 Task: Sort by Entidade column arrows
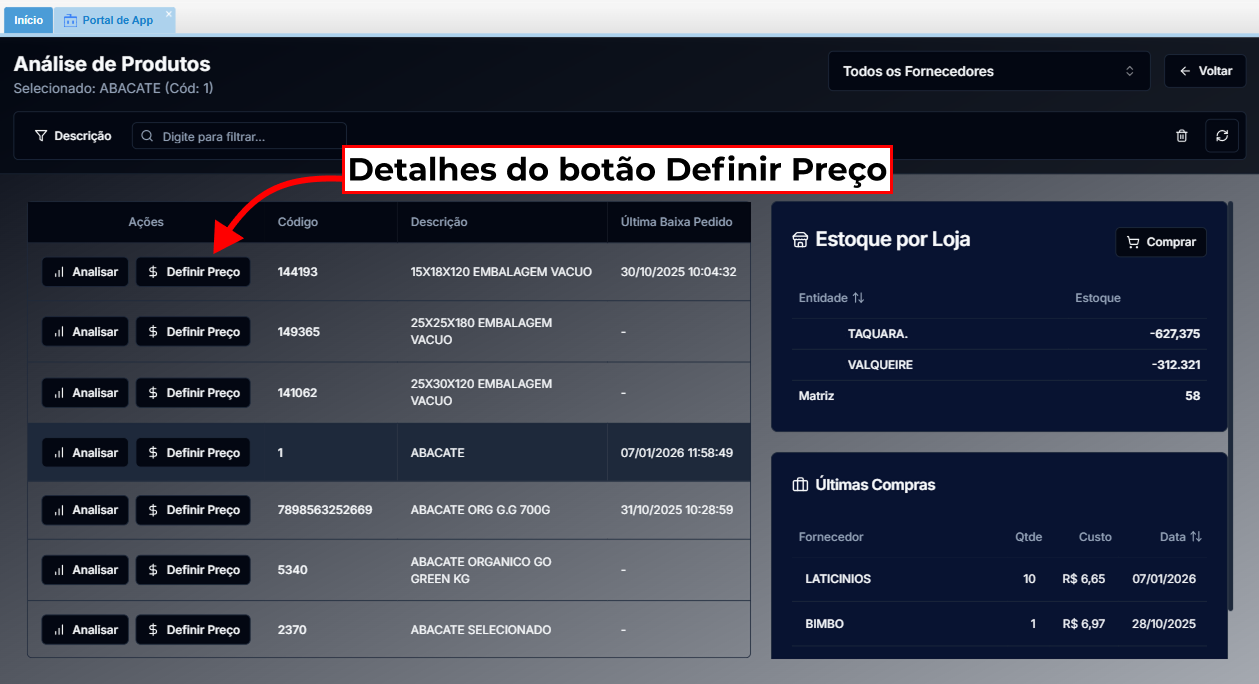click(x=858, y=298)
